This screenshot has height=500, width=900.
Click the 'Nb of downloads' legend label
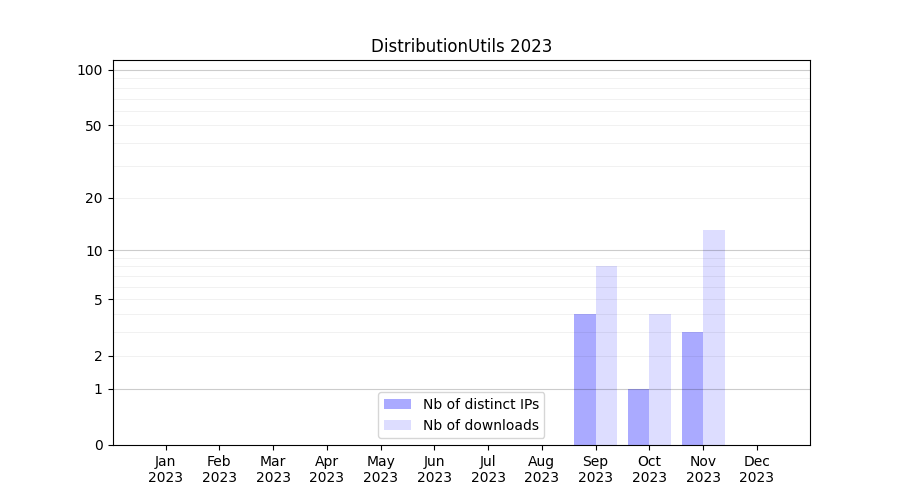[x=480, y=425]
